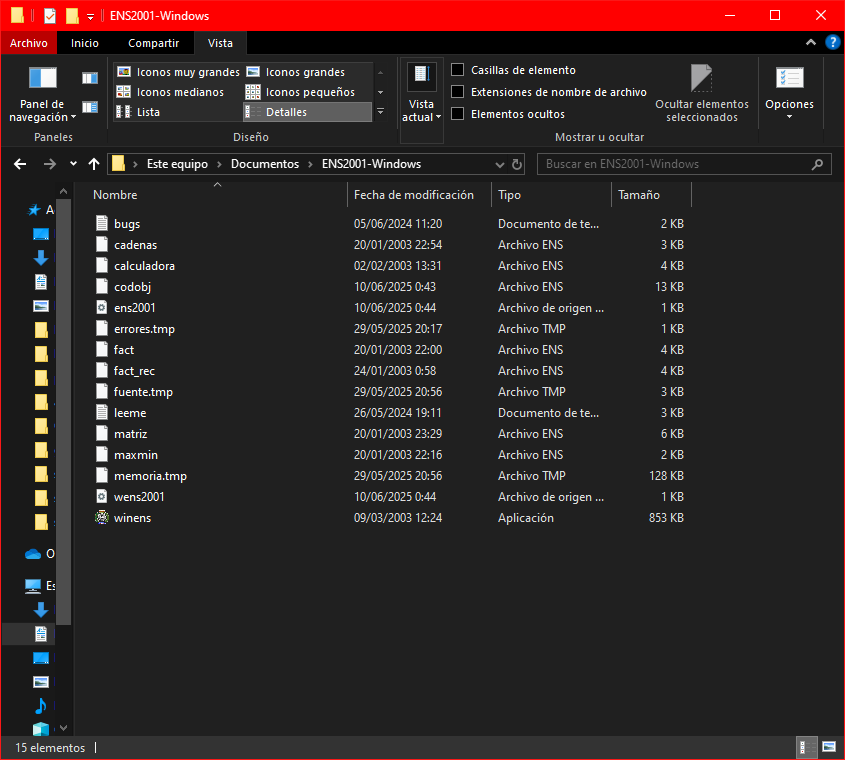Enable Casillas de elemento checkbox
The height and width of the screenshot is (760, 845).
(x=458, y=70)
